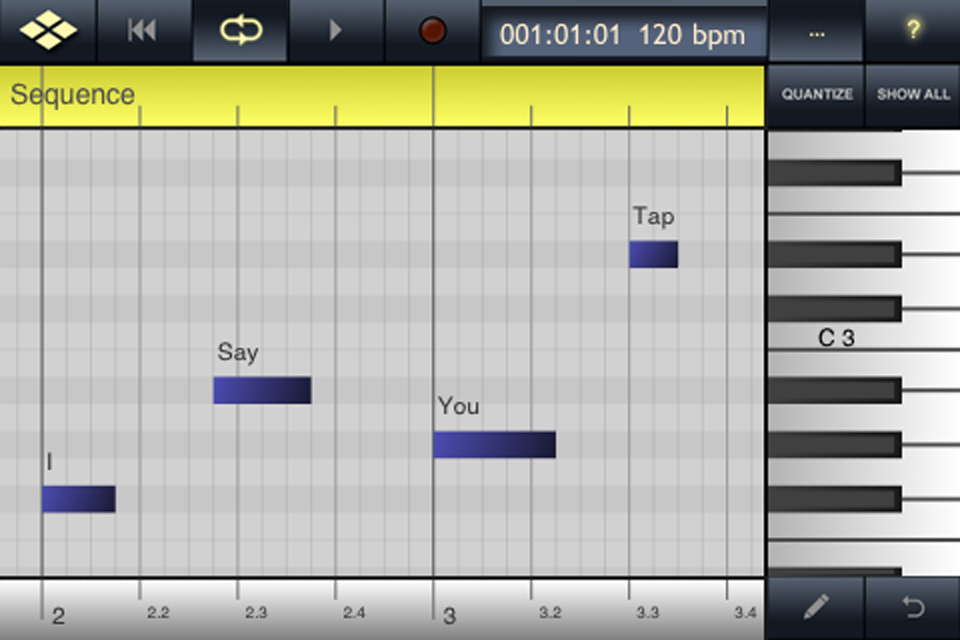
Task: Open the main menu diamond logo icon
Action: tap(48, 31)
